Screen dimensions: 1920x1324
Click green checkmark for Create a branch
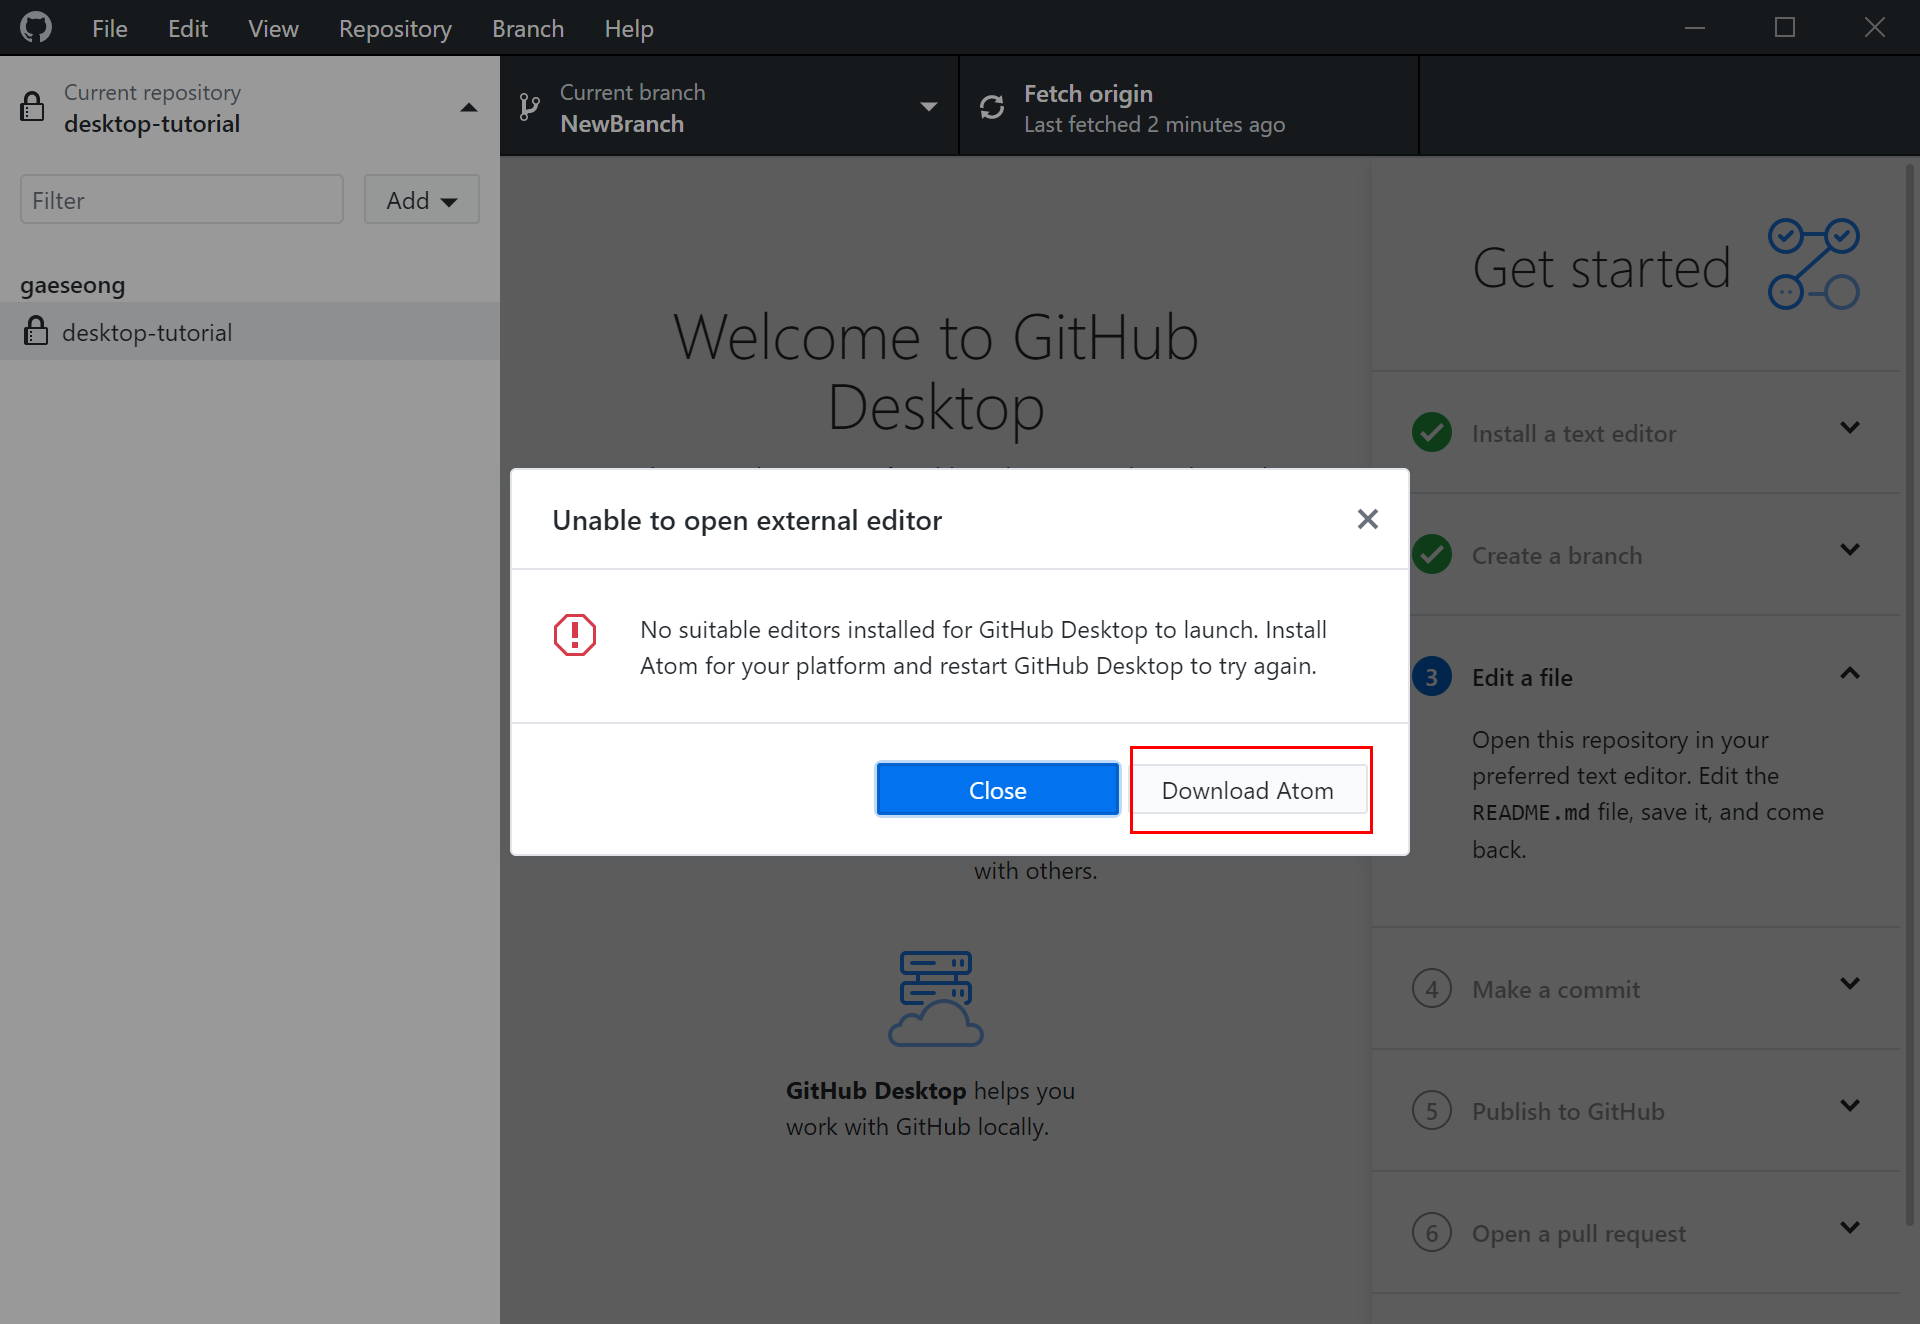pos(1432,554)
